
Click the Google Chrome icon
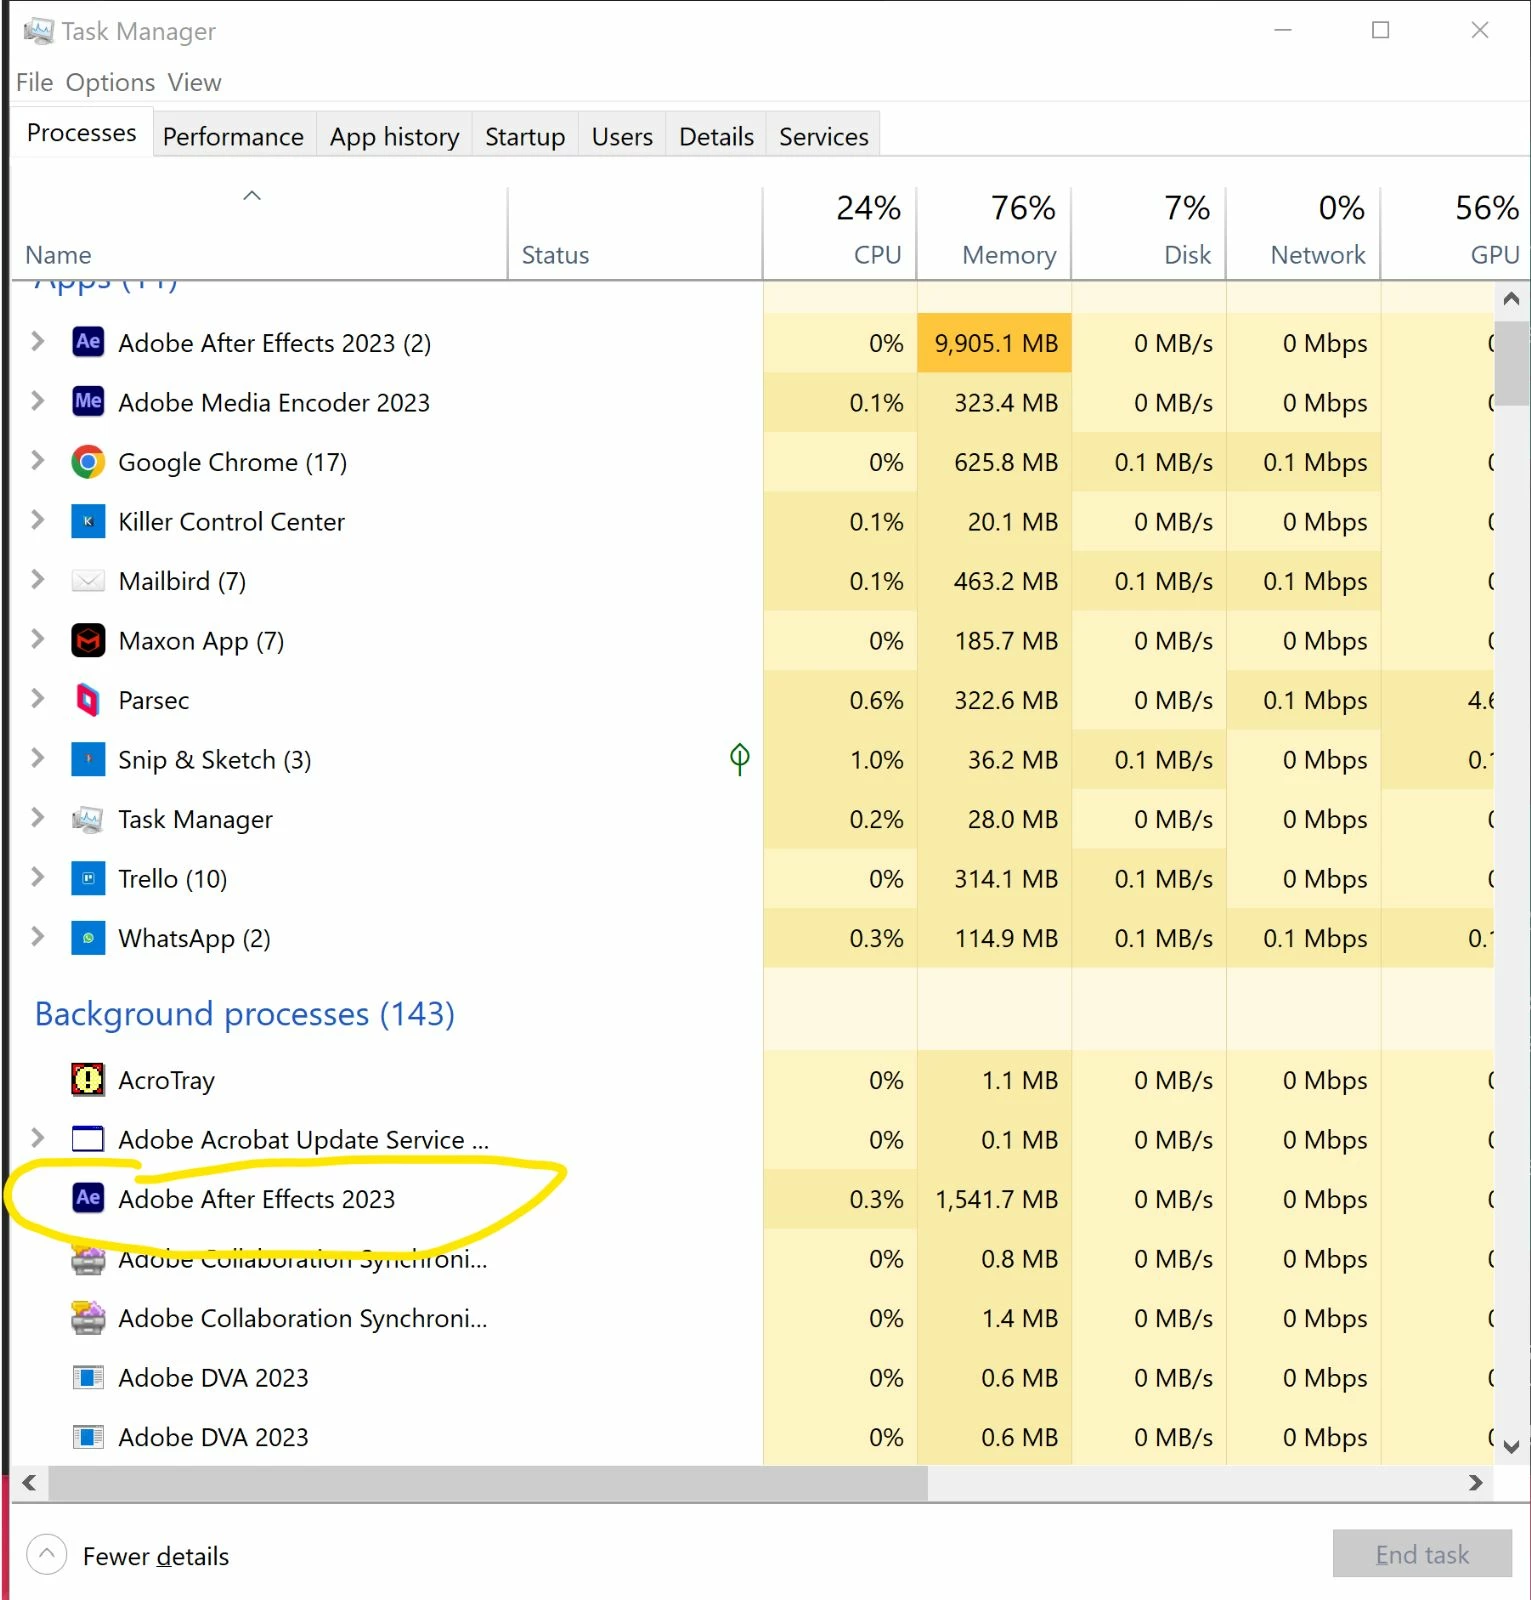pyautogui.click(x=88, y=462)
